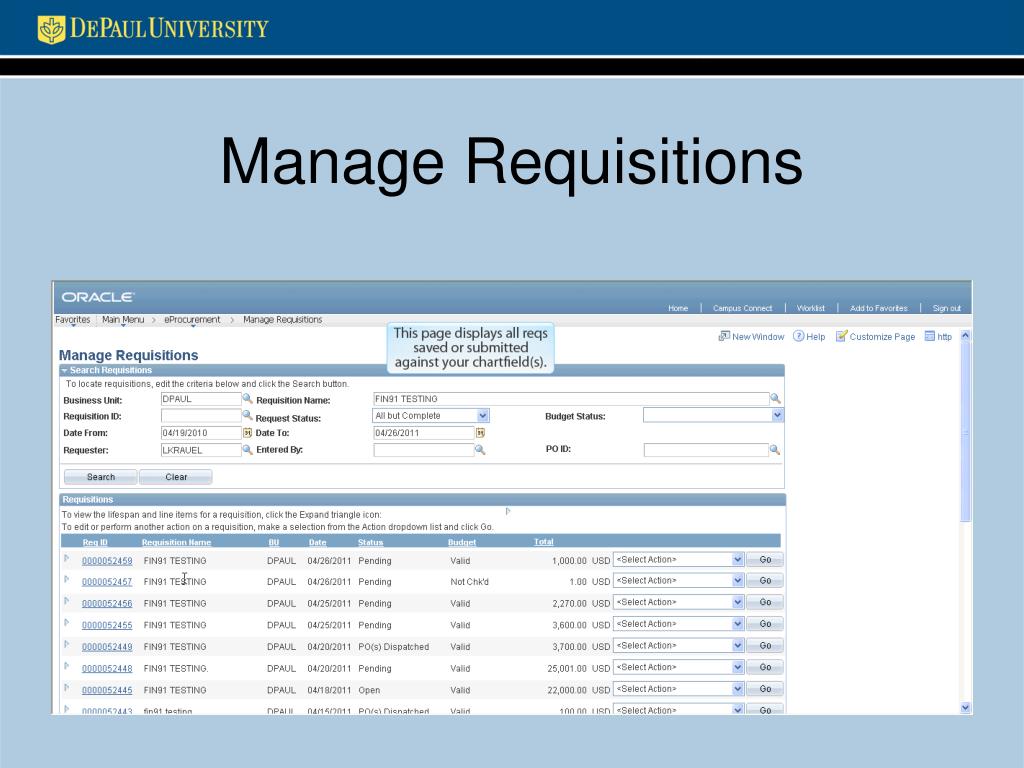Expand requisition 0000052445 triangle
1024x768 pixels.
(x=67, y=687)
